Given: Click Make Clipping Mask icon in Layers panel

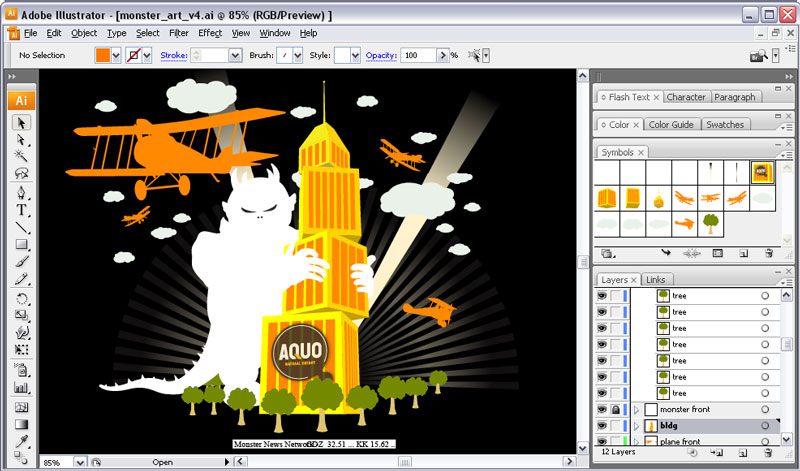Looking at the screenshot, I should pyautogui.click(x=692, y=452).
